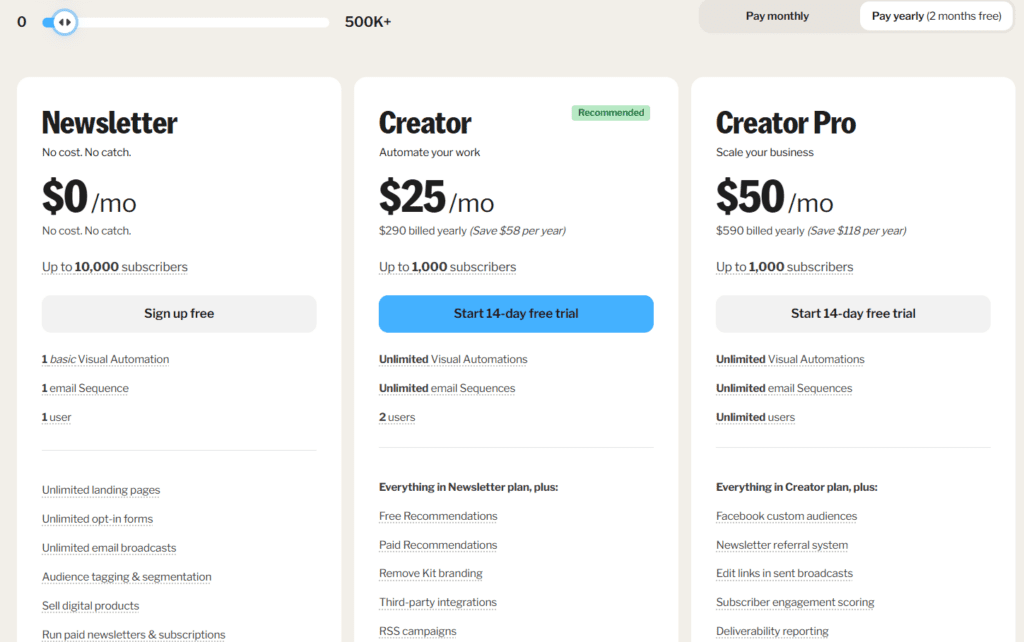Open Newsletter referral system link

(x=782, y=545)
